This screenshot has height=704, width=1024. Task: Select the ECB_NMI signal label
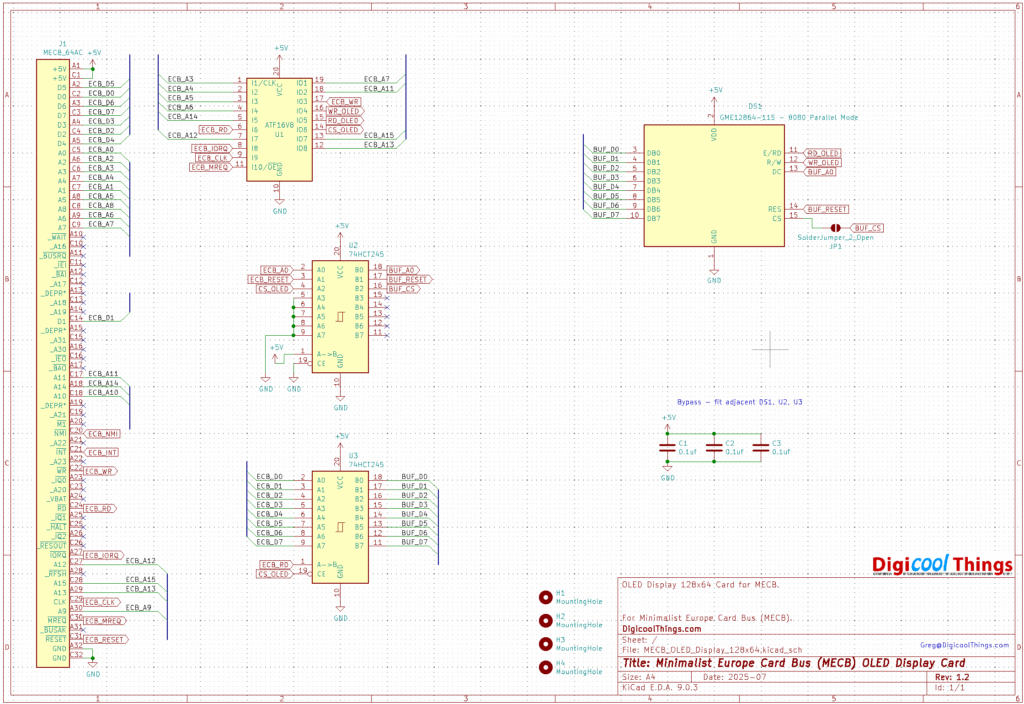tap(102, 434)
